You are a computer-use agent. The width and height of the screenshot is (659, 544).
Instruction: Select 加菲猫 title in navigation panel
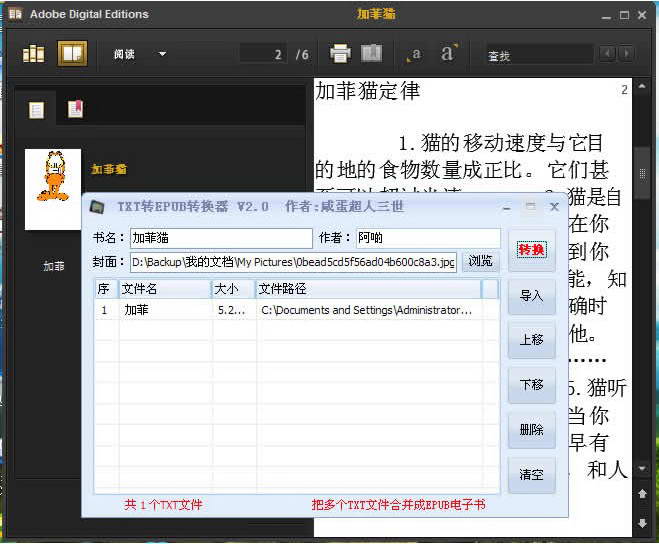coord(109,169)
